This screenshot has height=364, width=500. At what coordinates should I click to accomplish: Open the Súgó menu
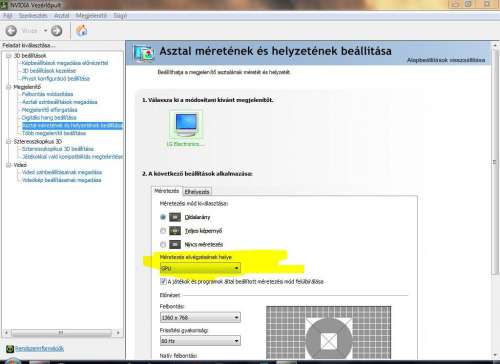[x=120, y=16]
